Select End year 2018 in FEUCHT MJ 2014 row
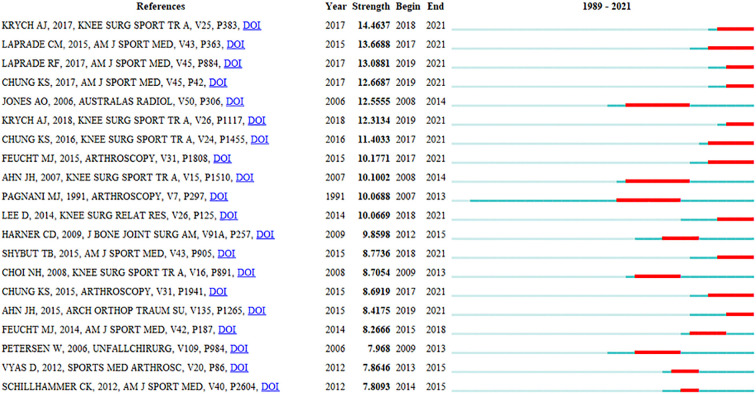 pyautogui.click(x=436, y=330)
